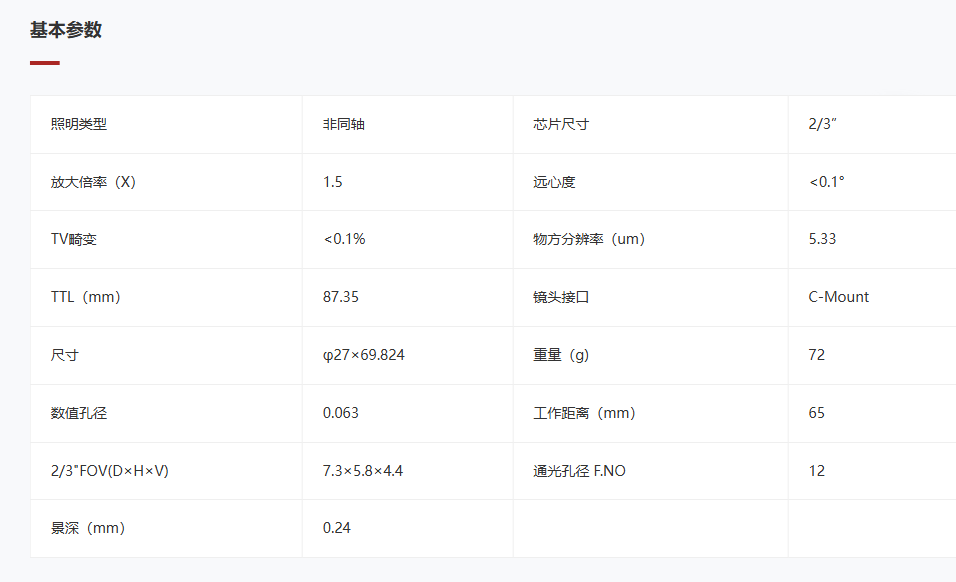Image resolution: width=956 pixels, height=582 pixels.
Task: Select the TV畸变 label
Action: click(74, 240)
